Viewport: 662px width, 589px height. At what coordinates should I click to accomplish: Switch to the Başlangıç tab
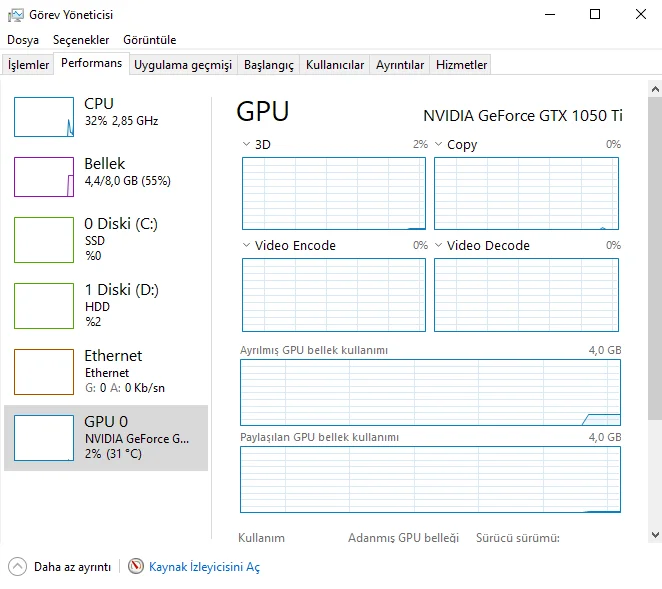tap(269, 65)
